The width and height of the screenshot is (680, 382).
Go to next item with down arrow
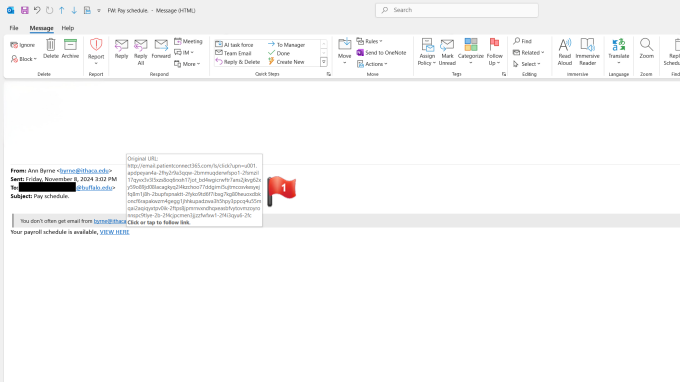point(74,10)
